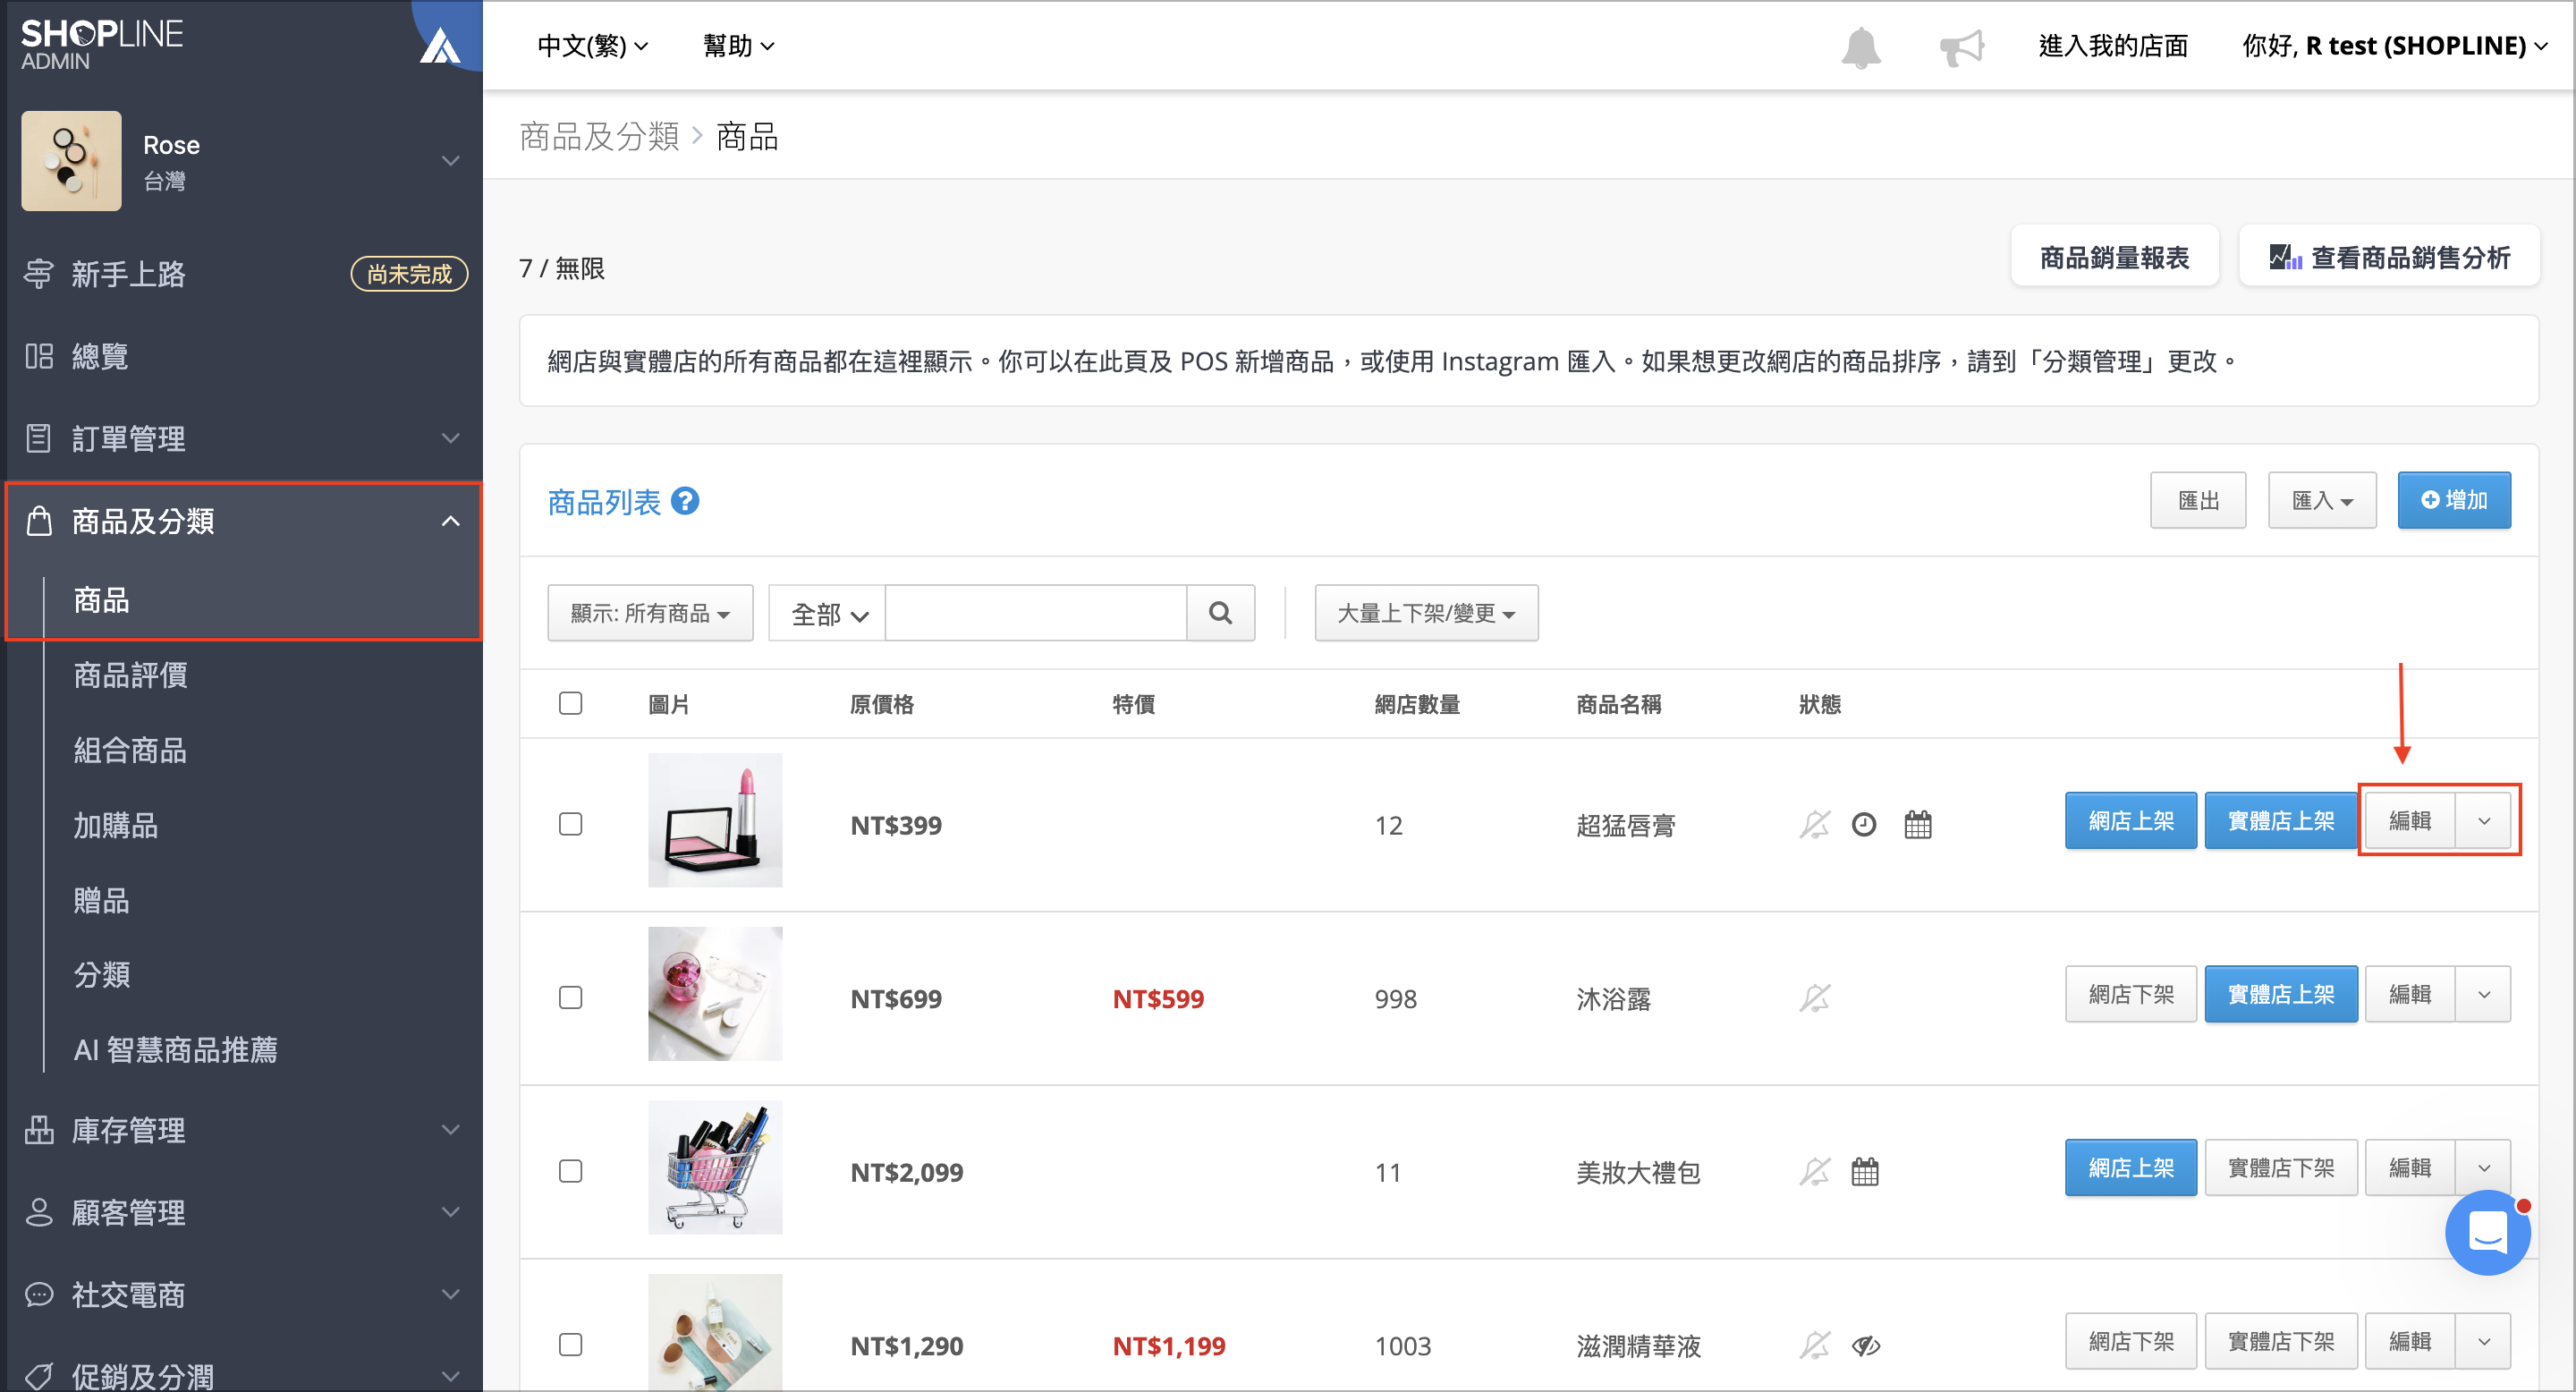
Task: Click 實體店下架 for 美妝大禮包
Action: coord(2281,1168)
